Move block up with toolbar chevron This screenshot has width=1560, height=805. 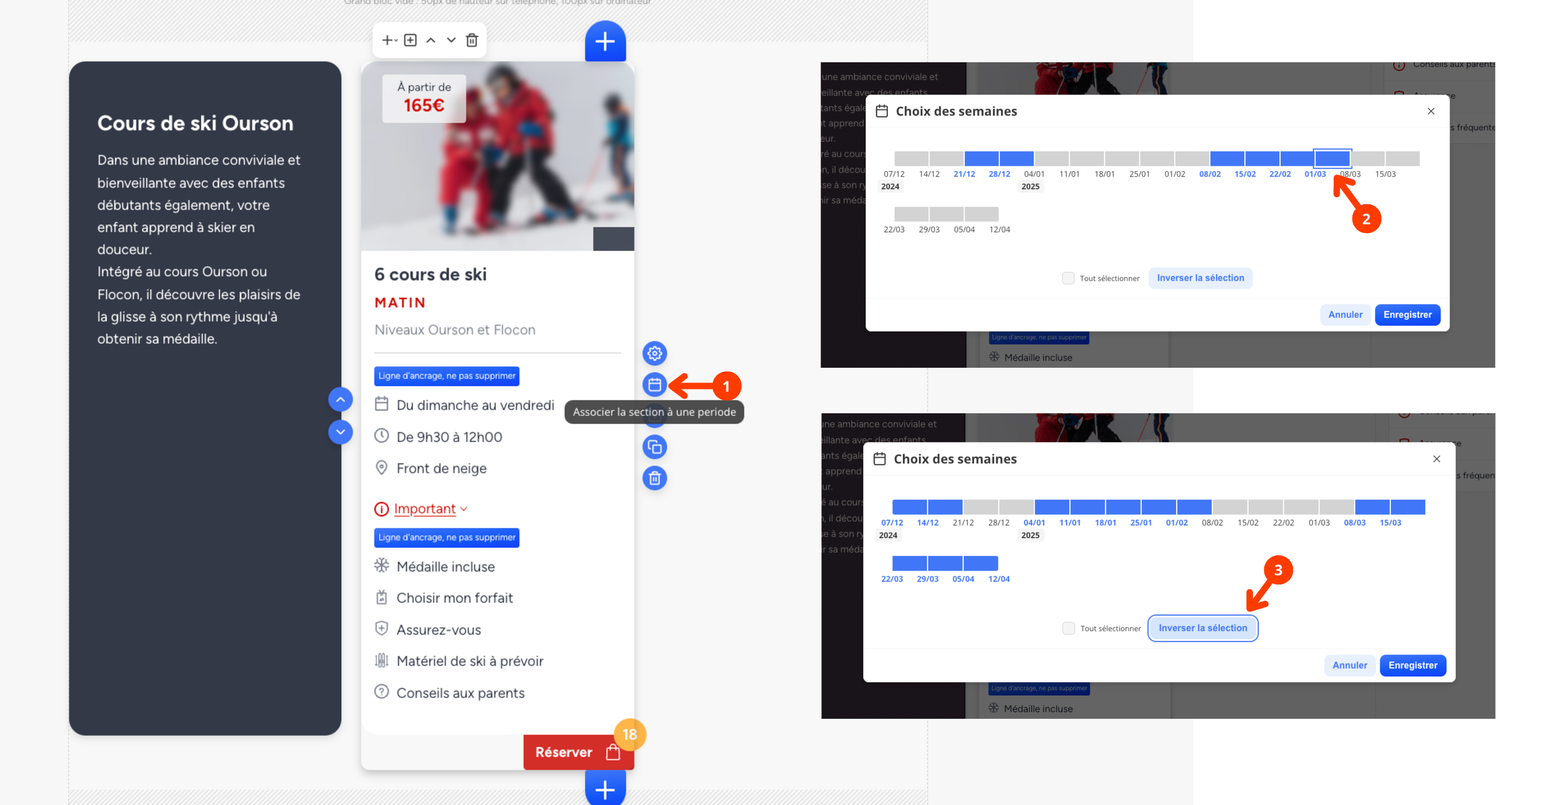[x=431, y=40]
